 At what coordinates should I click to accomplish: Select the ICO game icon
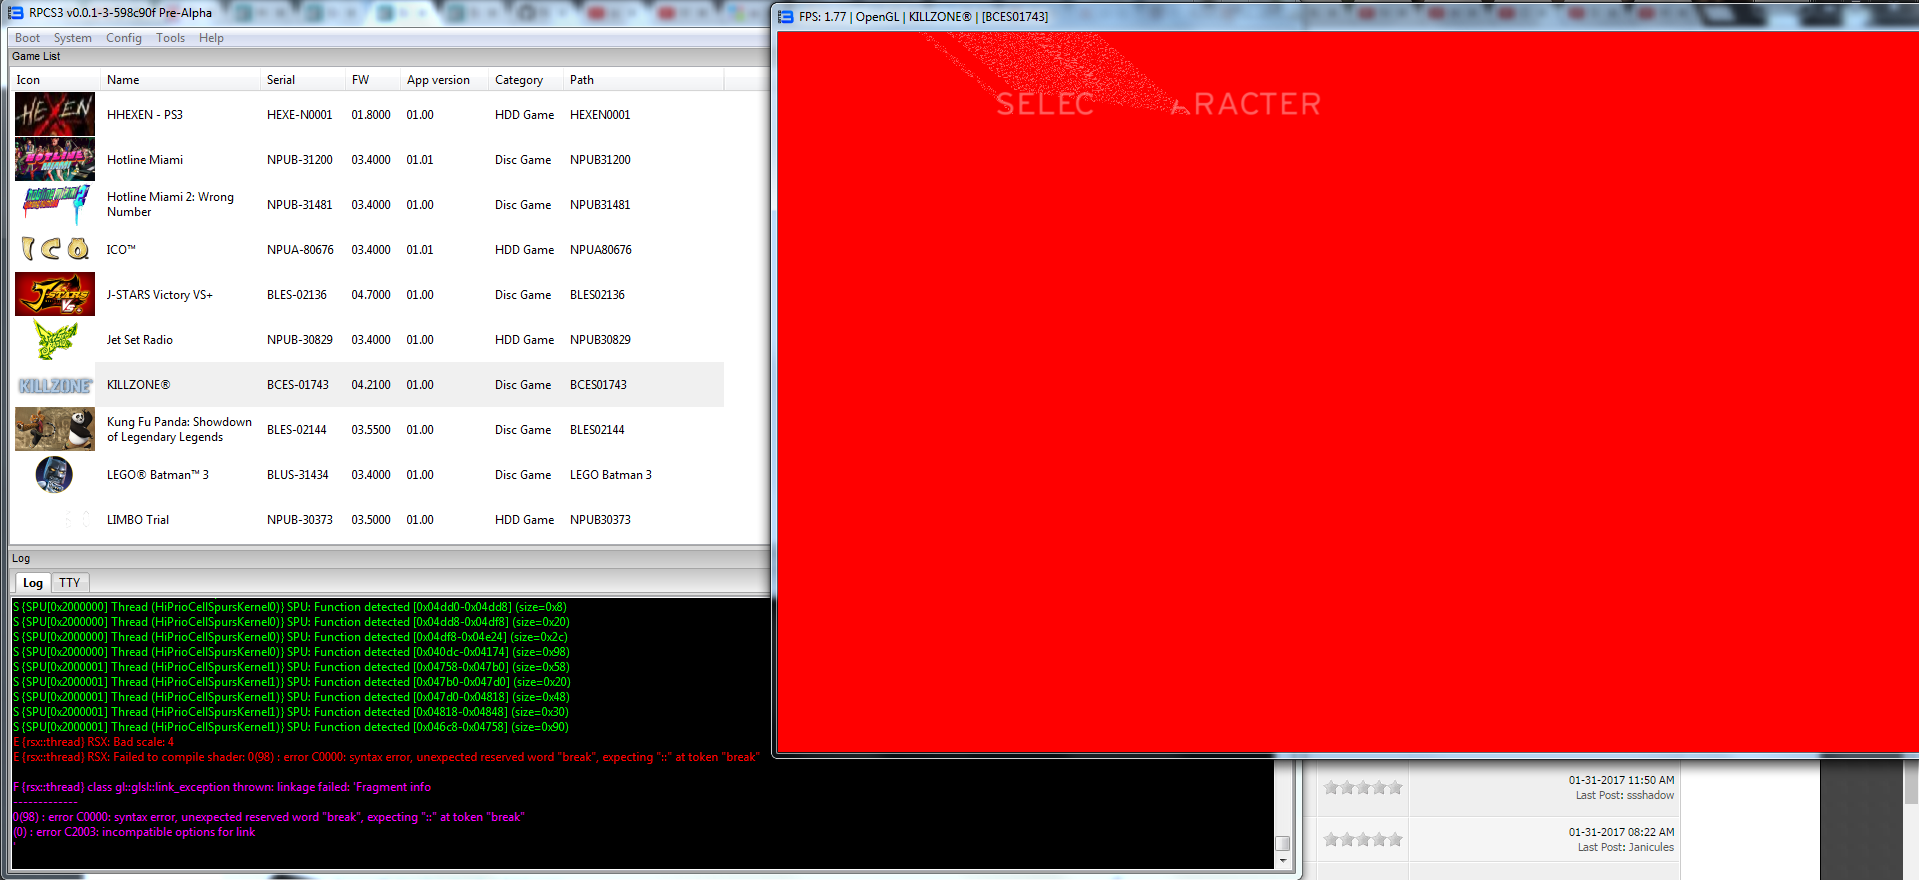55,249
